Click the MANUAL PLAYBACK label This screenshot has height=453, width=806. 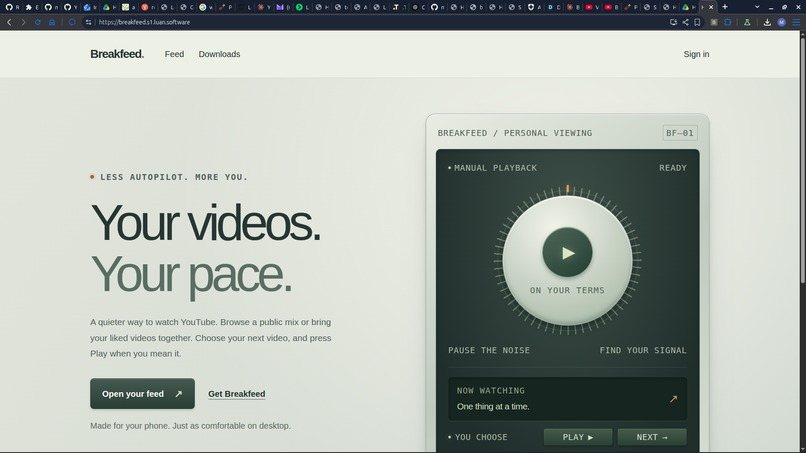point(495,168)
